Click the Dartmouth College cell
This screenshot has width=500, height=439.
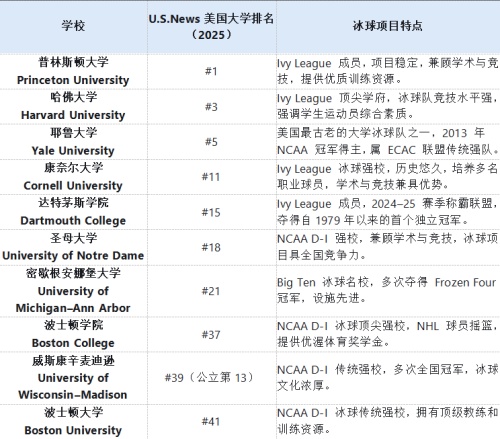point(73,212)
